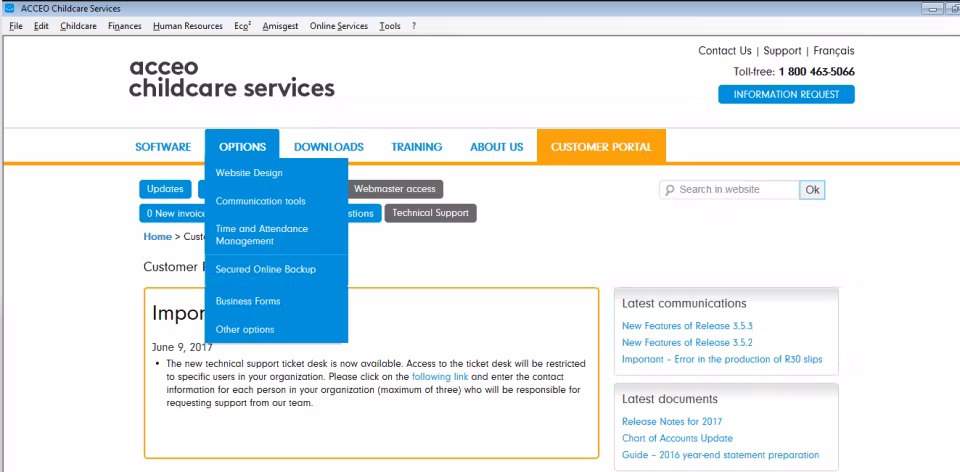Follow the 'following link' in the notice

tap(439, 376)
